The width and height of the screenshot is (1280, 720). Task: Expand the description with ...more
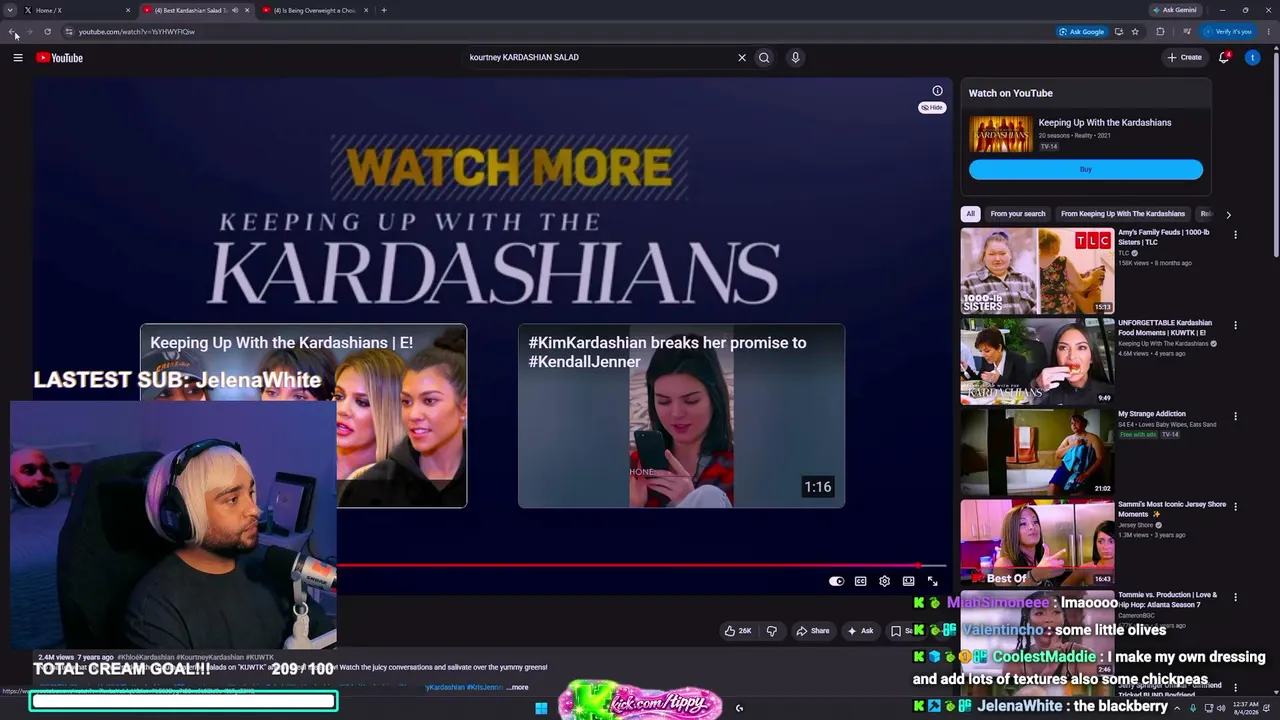coord(518,688)
